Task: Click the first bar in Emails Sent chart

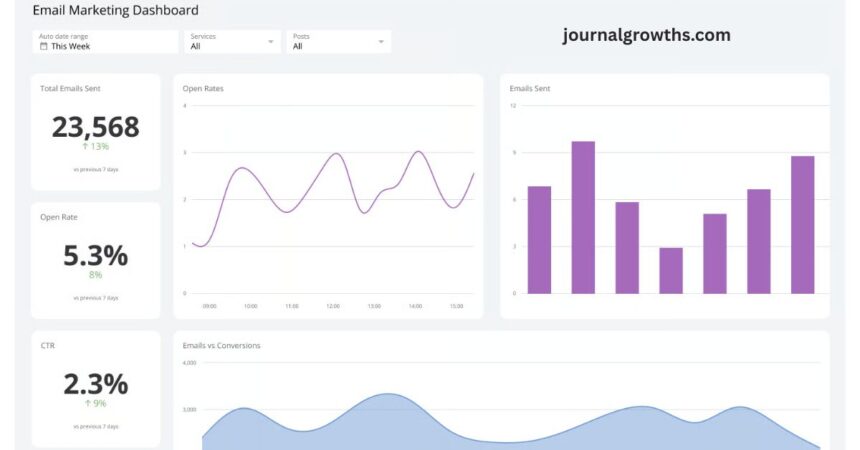Action: (x=539, y=240)
